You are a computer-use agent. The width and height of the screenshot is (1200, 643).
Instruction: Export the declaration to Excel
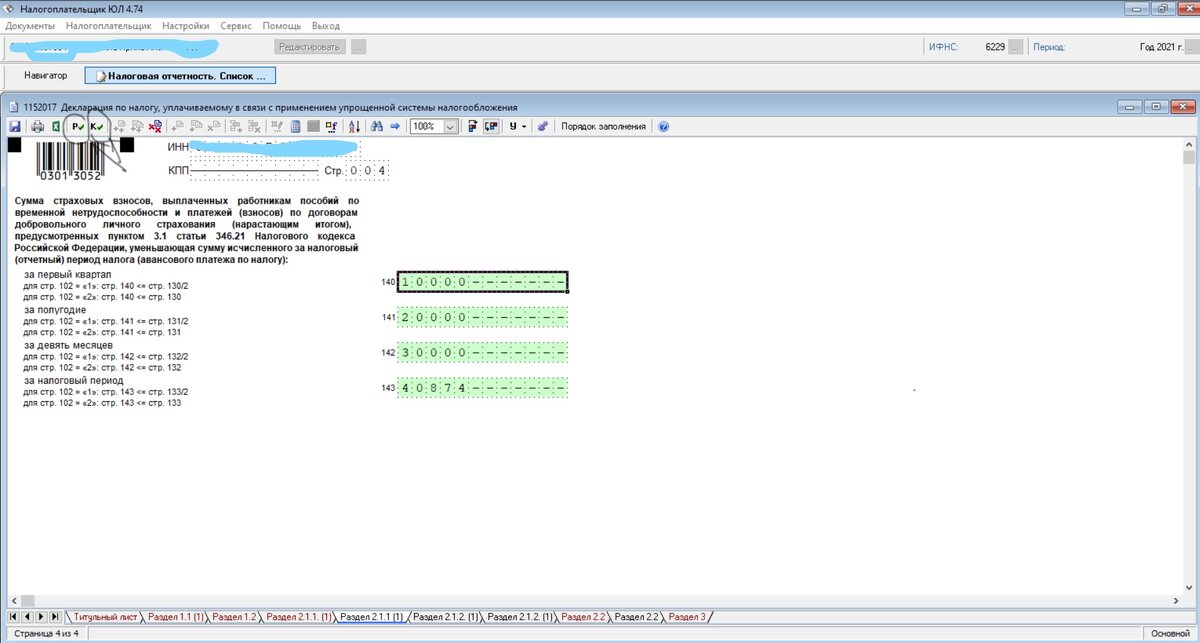56,127
